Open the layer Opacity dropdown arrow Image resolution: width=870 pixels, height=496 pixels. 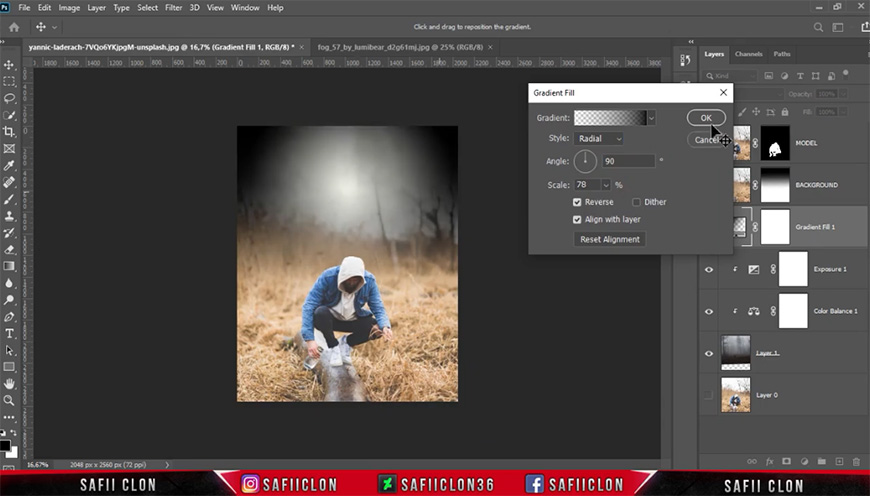pyautogui.click(x=843, y=94)
